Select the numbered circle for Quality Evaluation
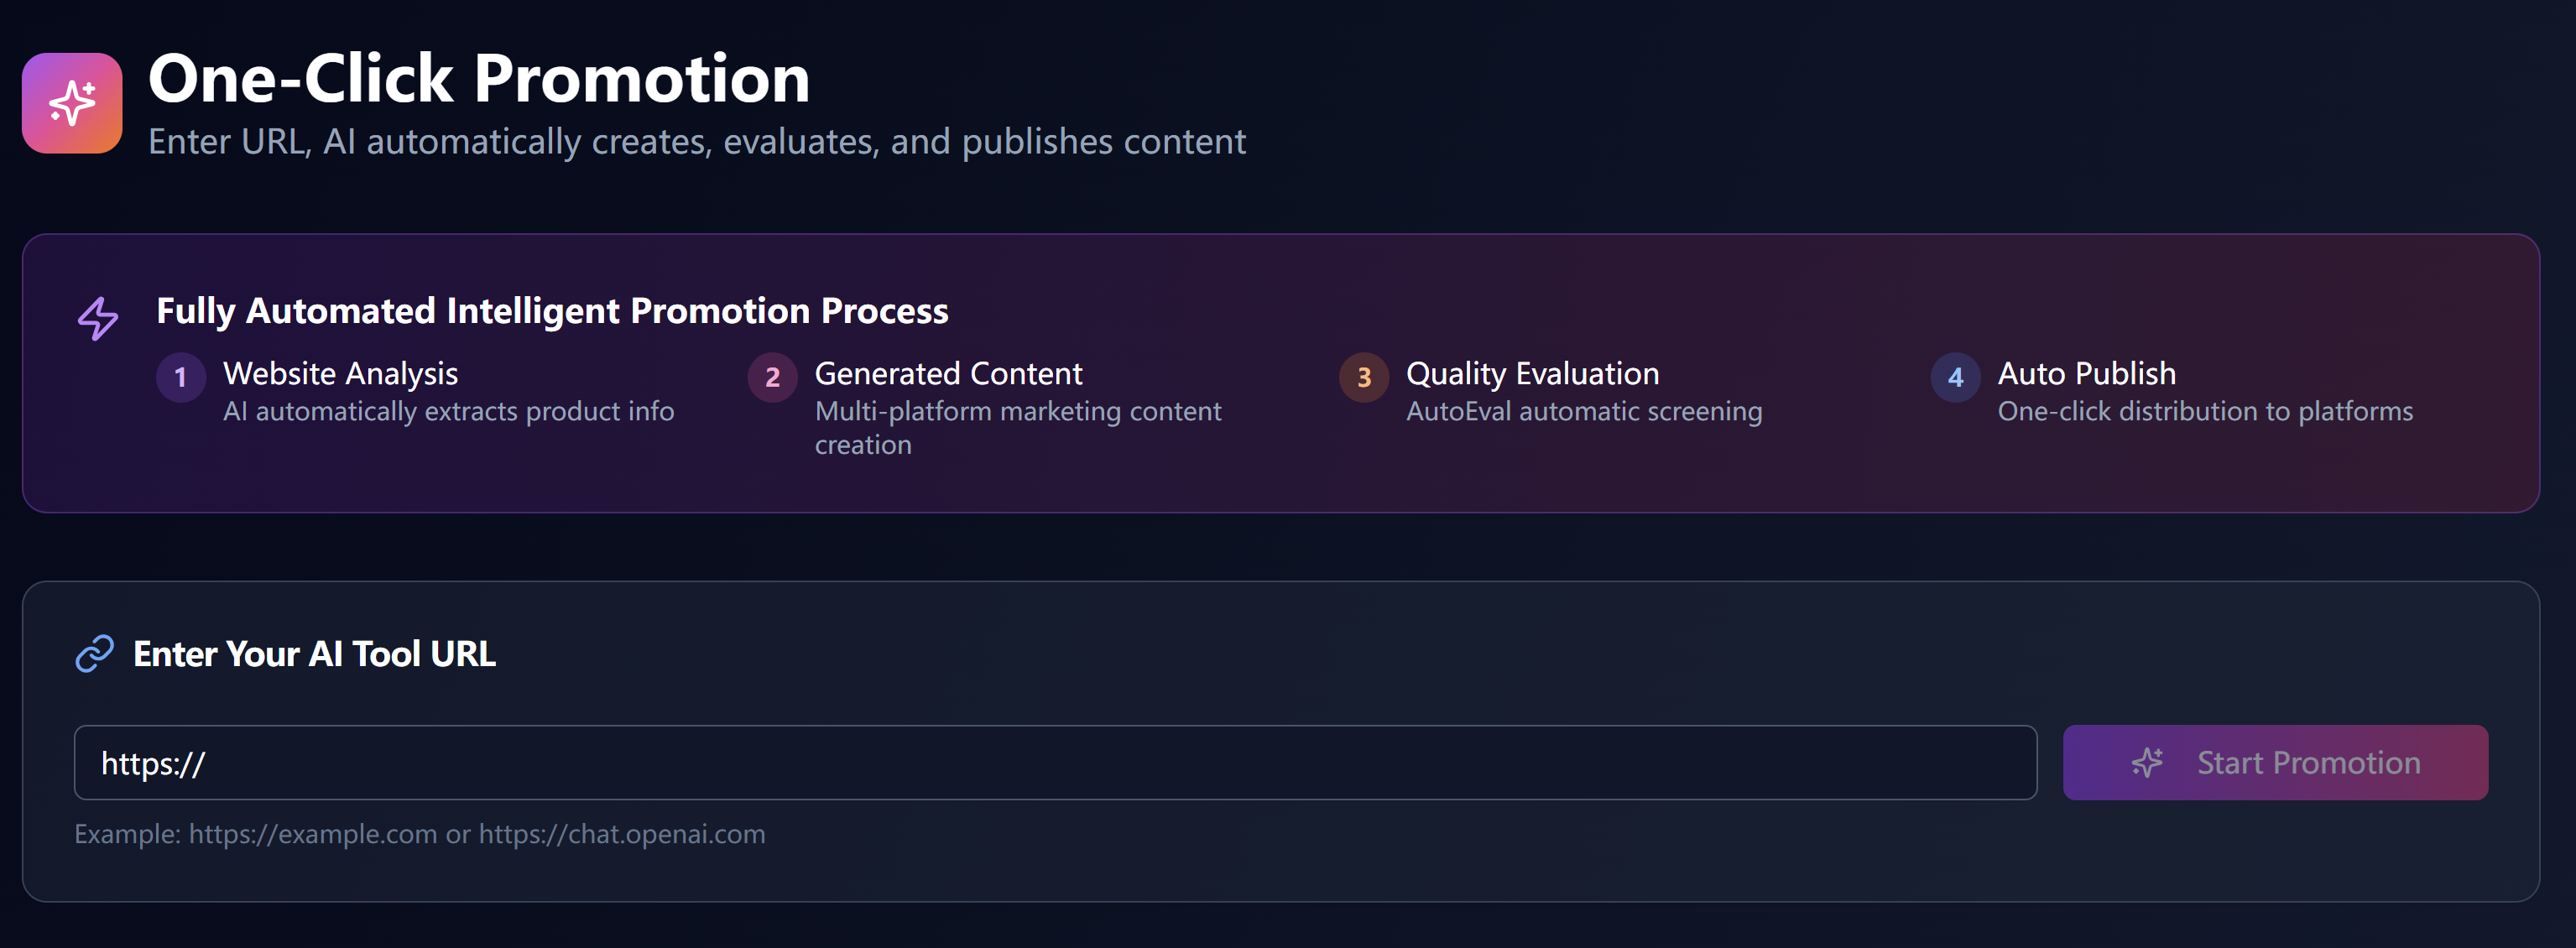This screenshot has height=948, width=2576. click(1363, 378)
